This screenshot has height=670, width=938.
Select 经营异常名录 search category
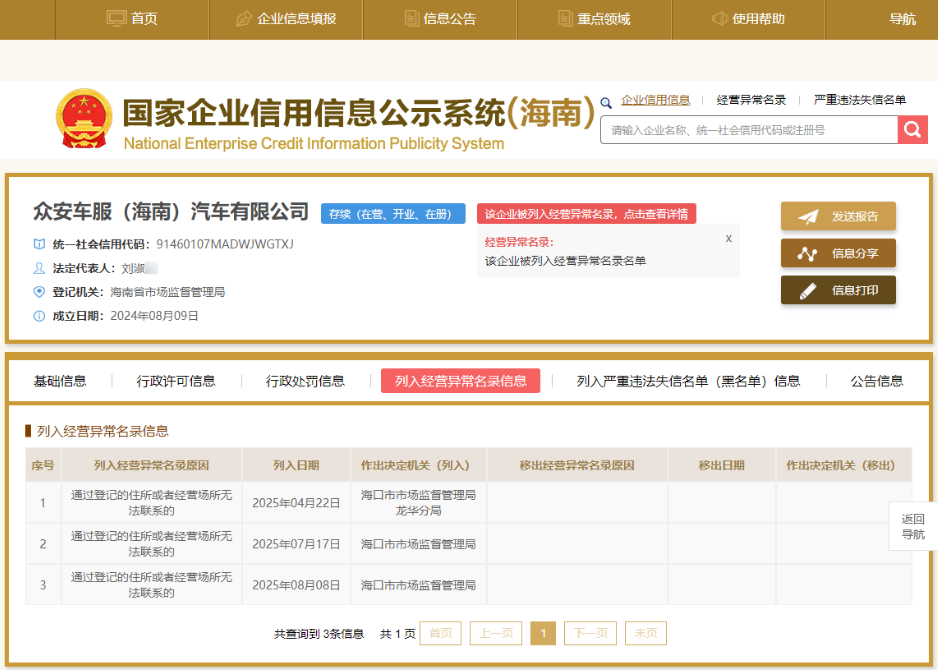751,100
